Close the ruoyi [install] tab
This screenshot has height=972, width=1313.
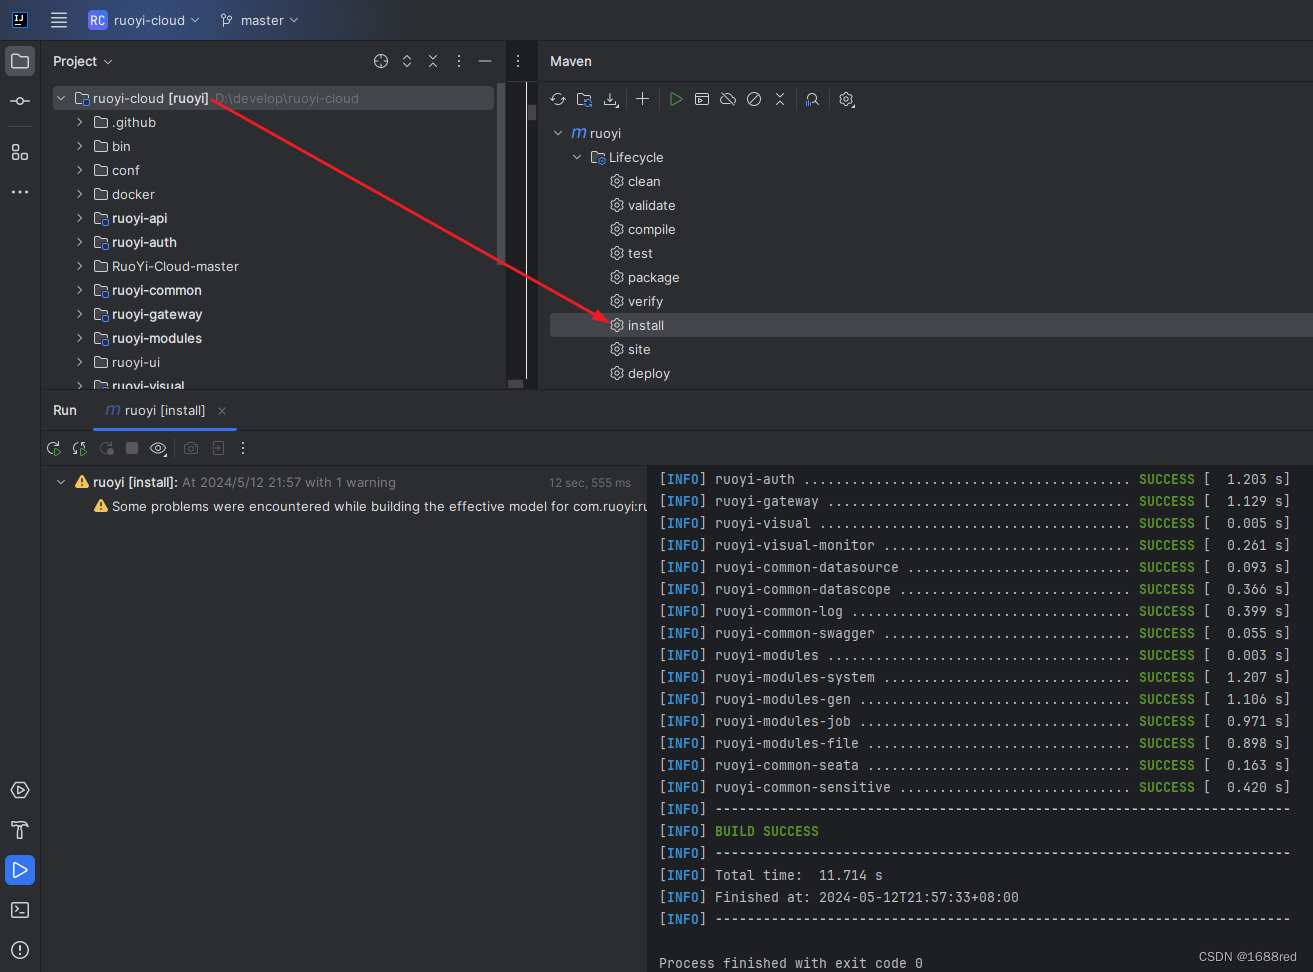pos(222,411)
